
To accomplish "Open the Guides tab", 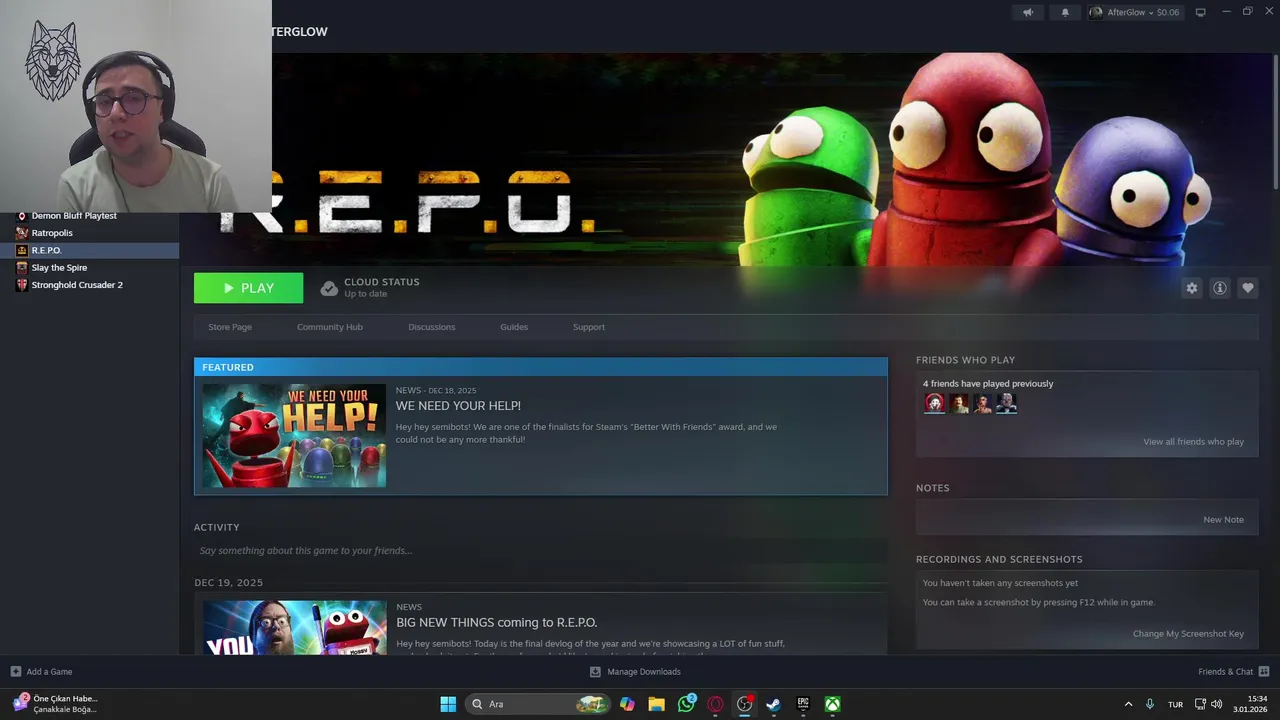I will [514, 327].
